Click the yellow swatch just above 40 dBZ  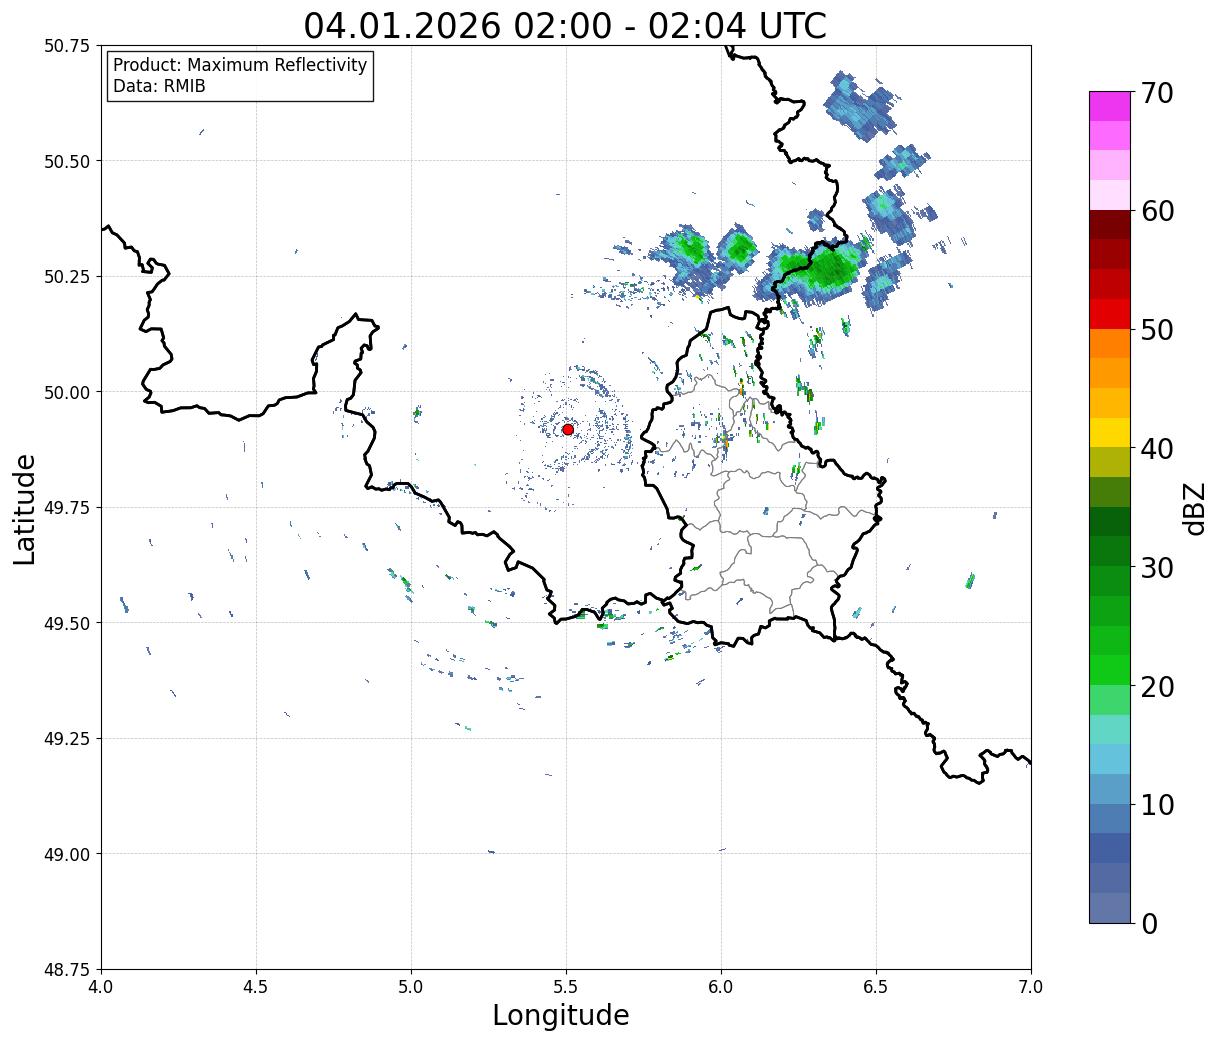coord(1110,432)
